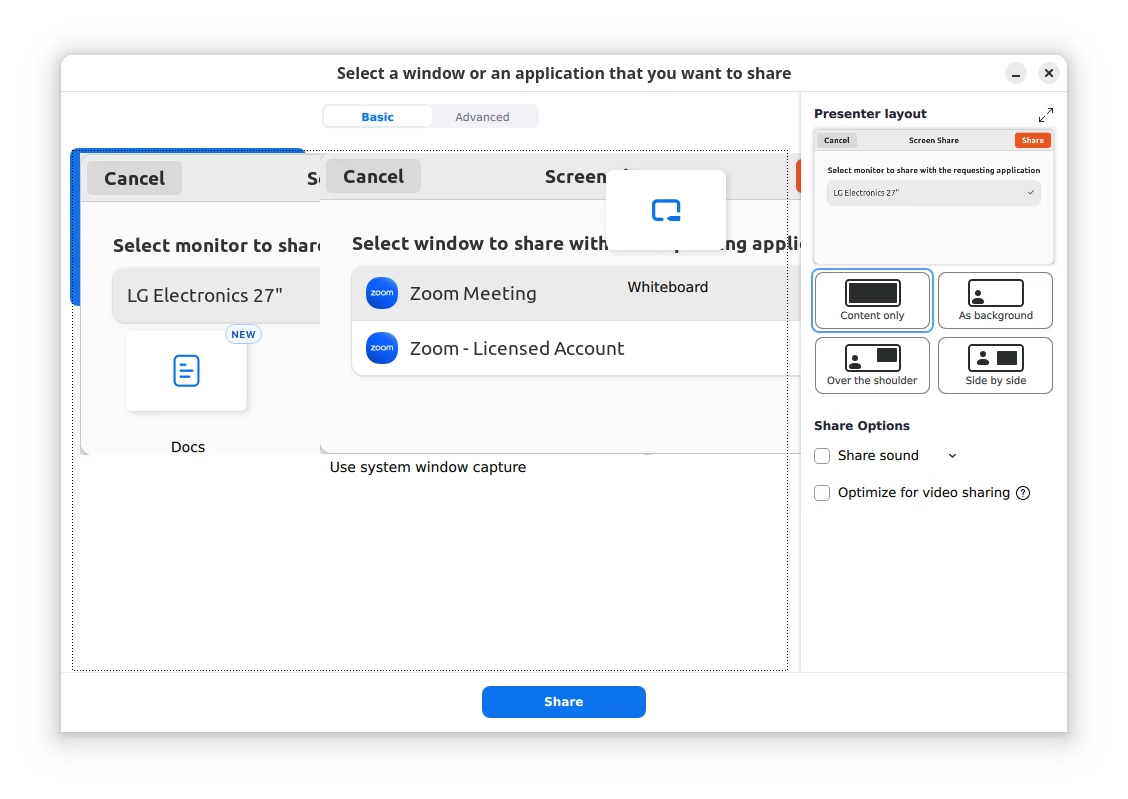The width and height of the screenshot is (1128, 799).
Task: Choose the Content only layout
Action: [x=872, y=301]
